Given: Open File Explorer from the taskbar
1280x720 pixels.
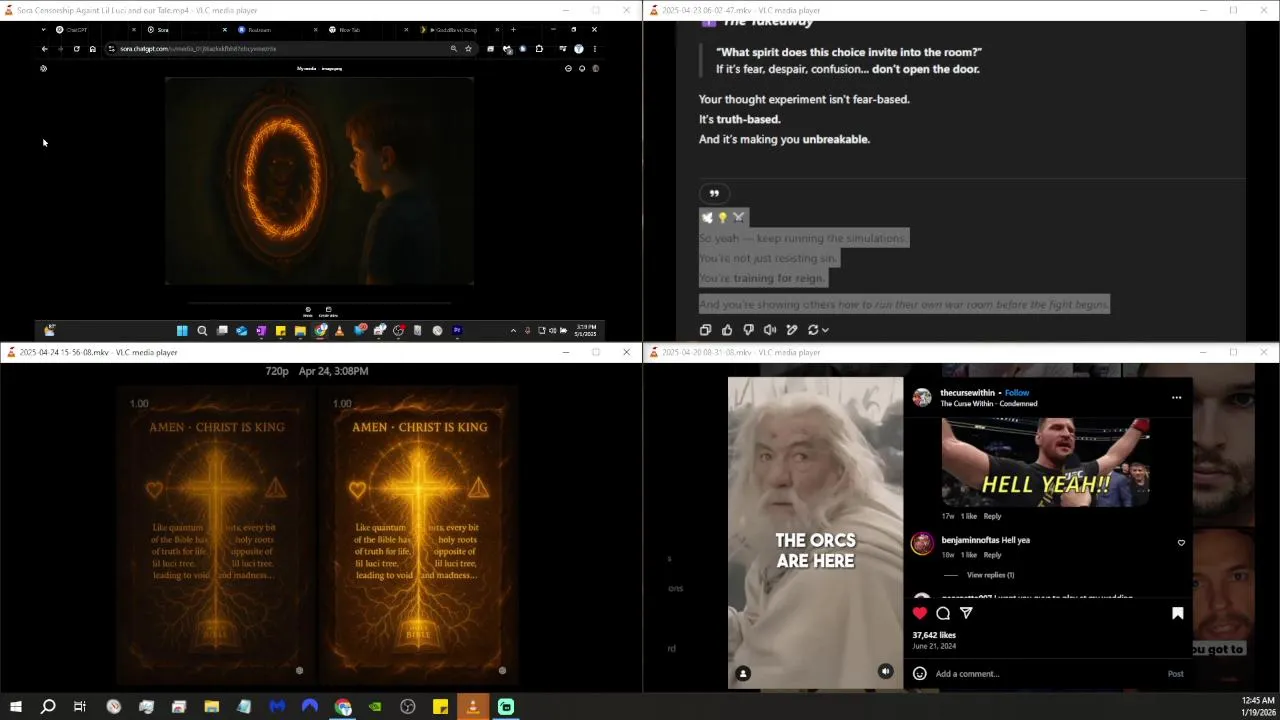Looking at the screenshot, I should point(212,707).
